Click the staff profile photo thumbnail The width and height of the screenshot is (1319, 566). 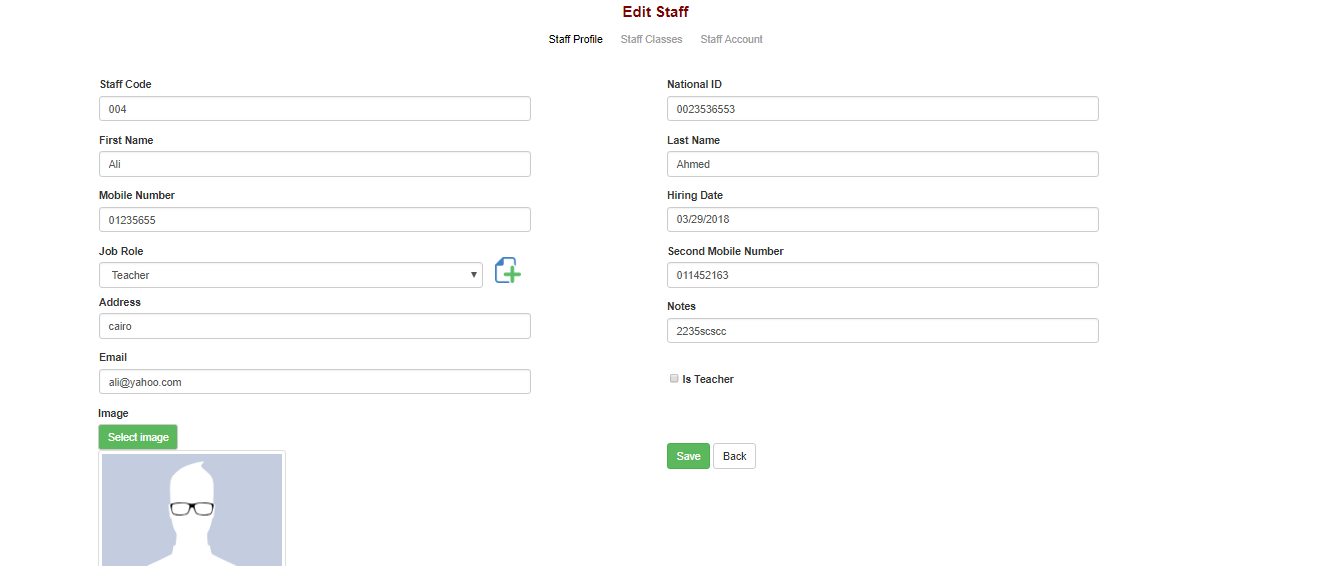point(192,509)
